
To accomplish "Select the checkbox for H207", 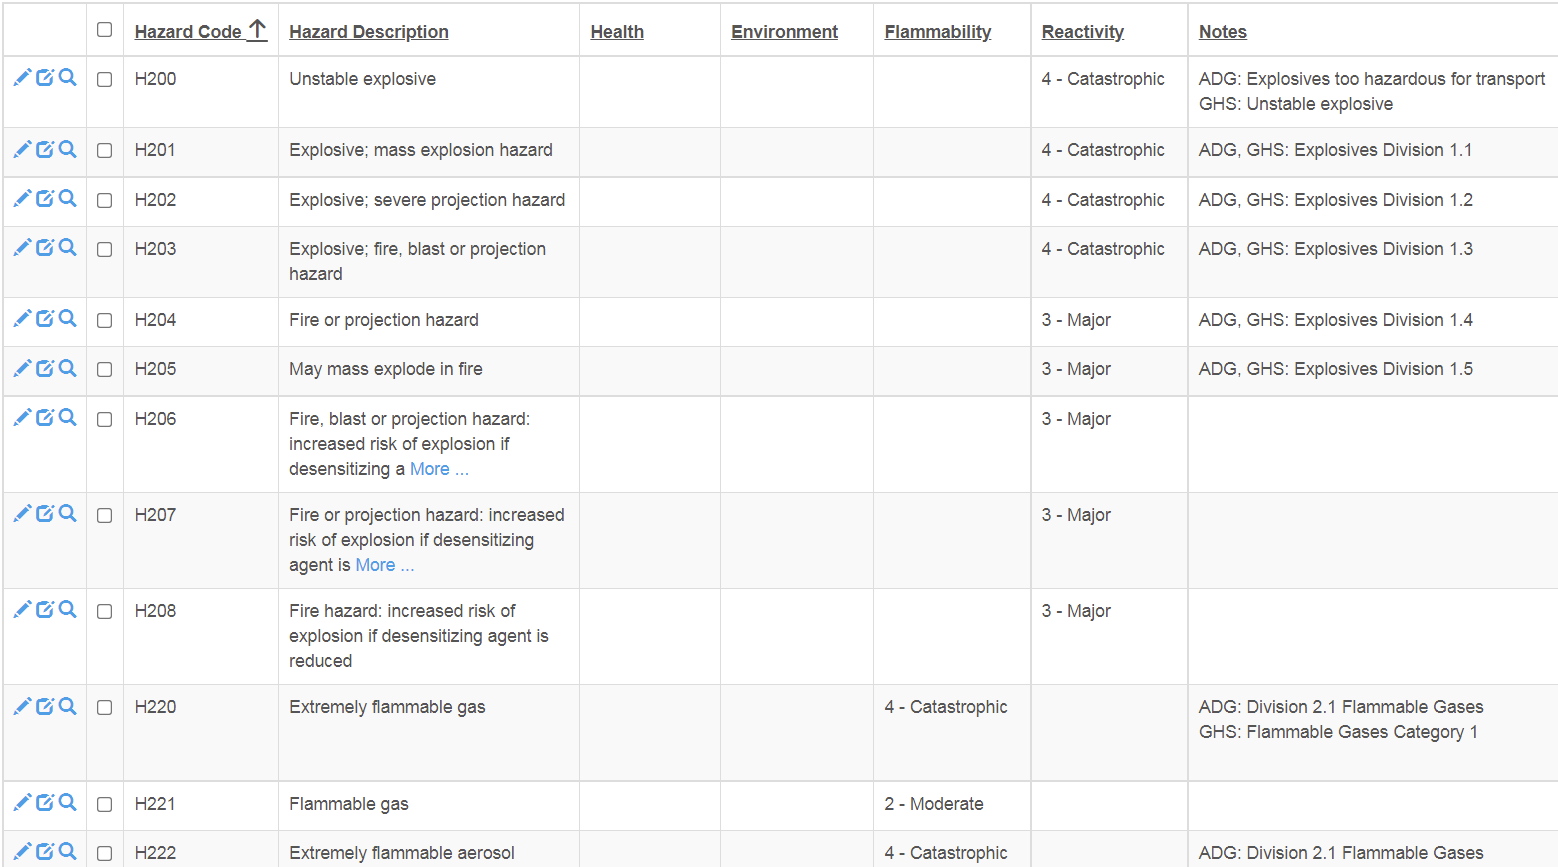I will 104,515.
